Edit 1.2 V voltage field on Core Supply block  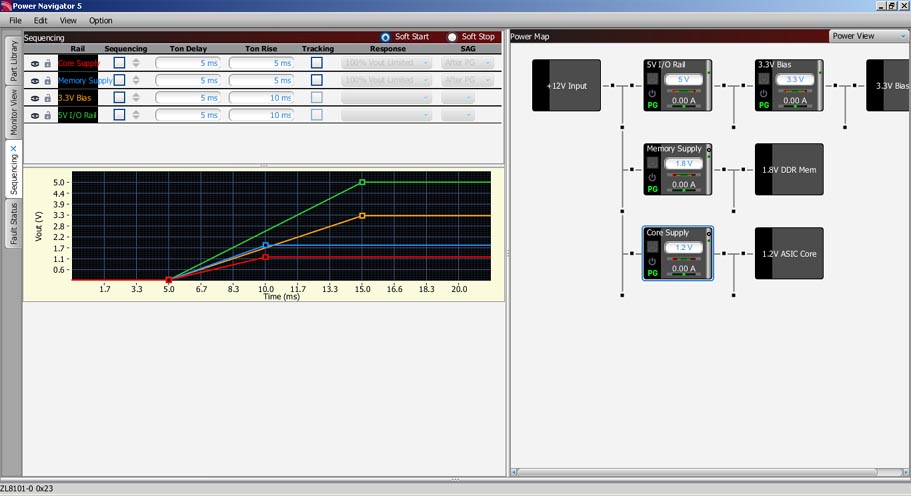(683, 247)
